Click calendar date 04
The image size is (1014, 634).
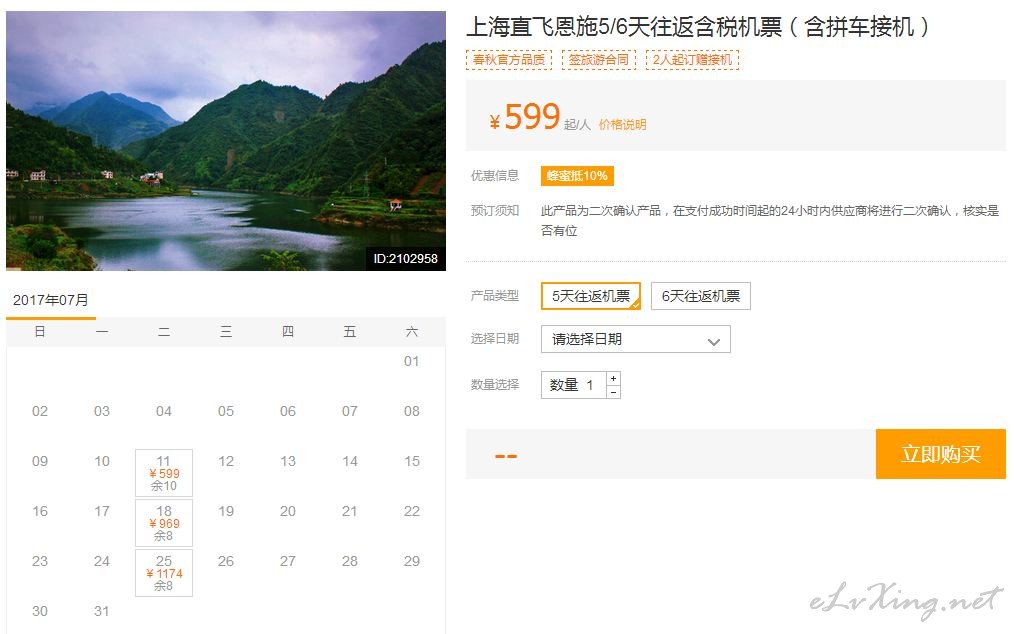164,411
